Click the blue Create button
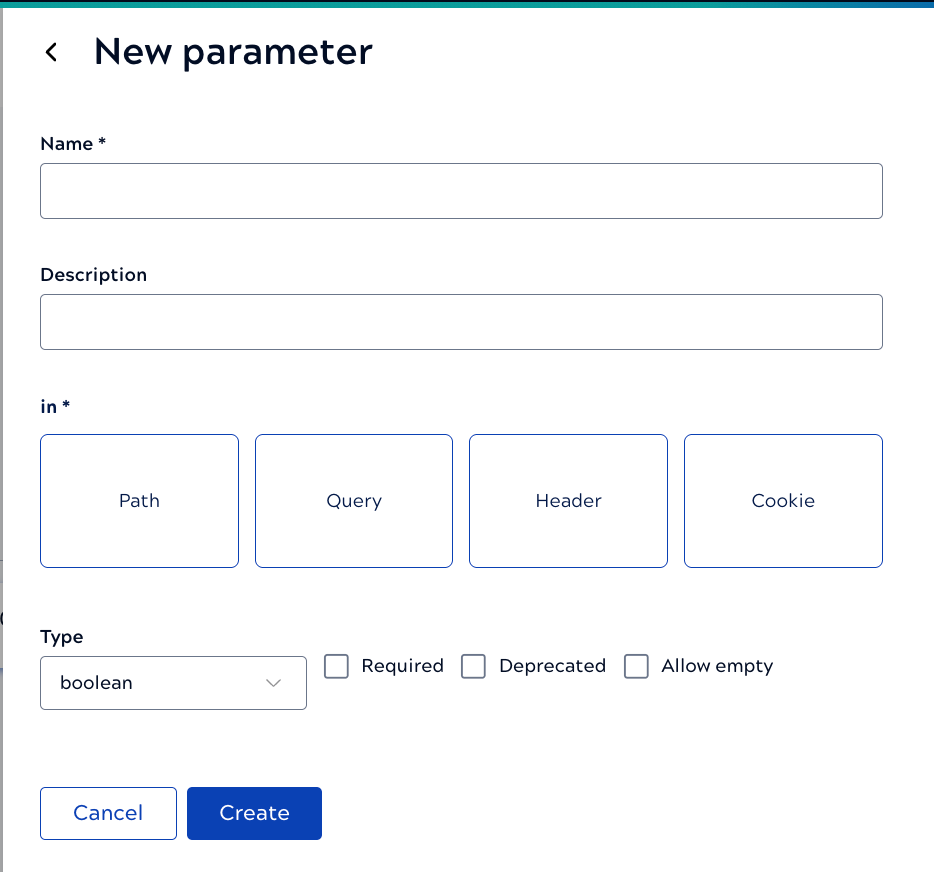 [254, 813]
